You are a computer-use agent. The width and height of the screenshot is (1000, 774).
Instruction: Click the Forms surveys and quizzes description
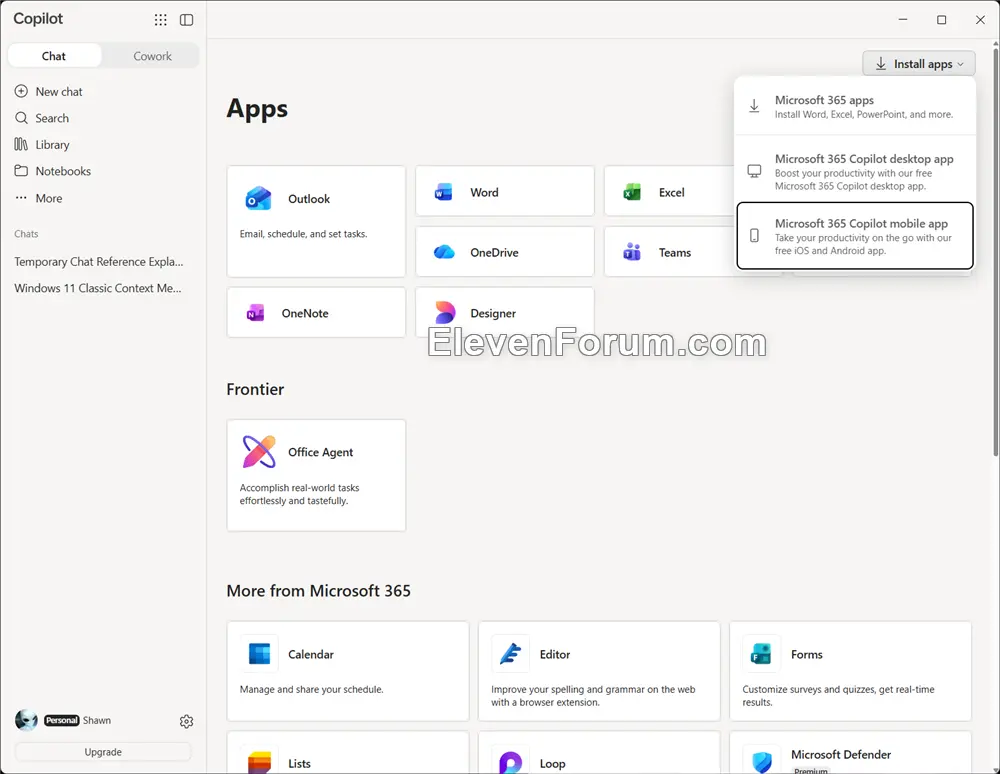click(838, 696)
